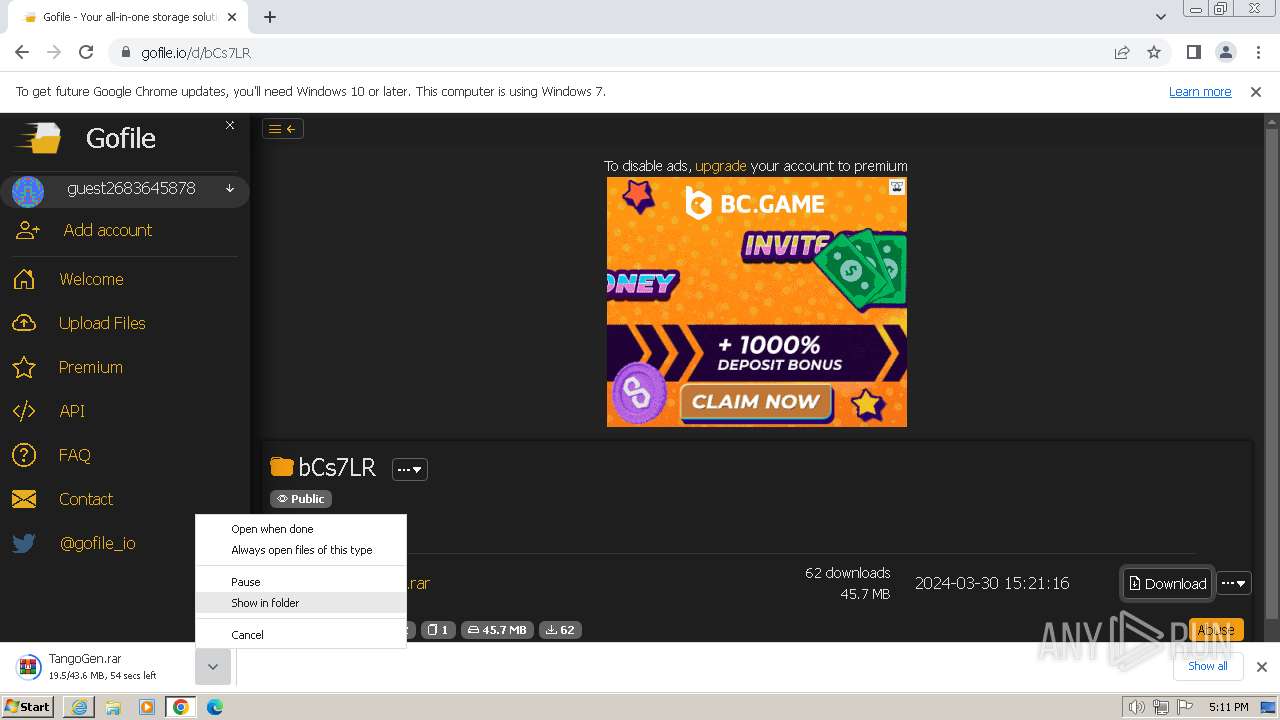Open Microsoft Edge from the taskbar
This screenshot has height=720, width=1280.
(215, 707)
